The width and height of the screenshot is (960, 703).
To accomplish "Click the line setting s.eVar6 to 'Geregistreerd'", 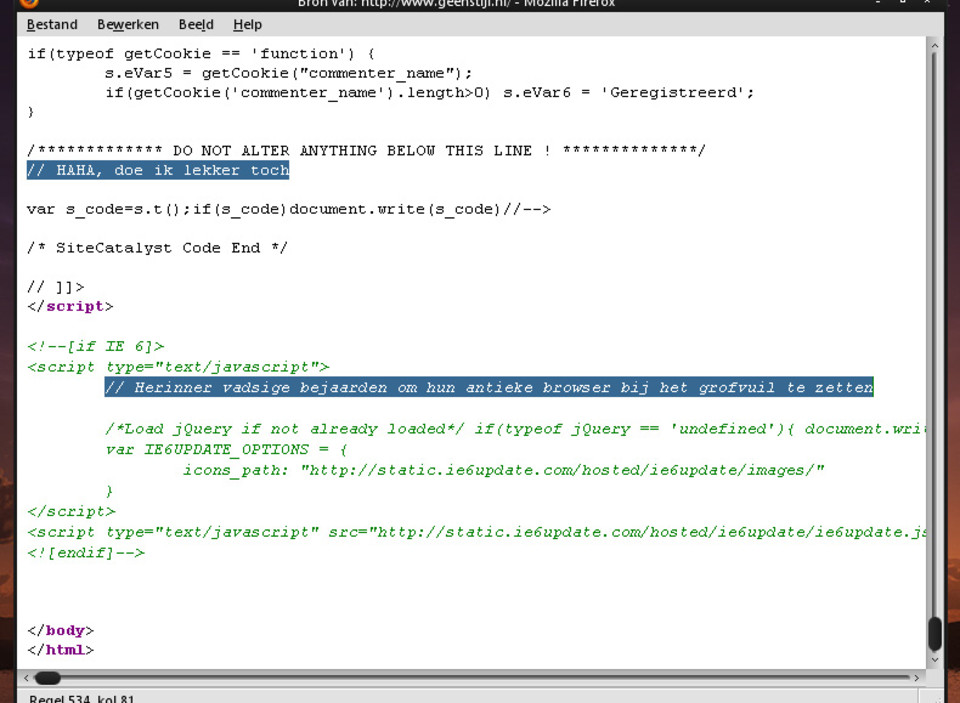I will pos(429,93).
